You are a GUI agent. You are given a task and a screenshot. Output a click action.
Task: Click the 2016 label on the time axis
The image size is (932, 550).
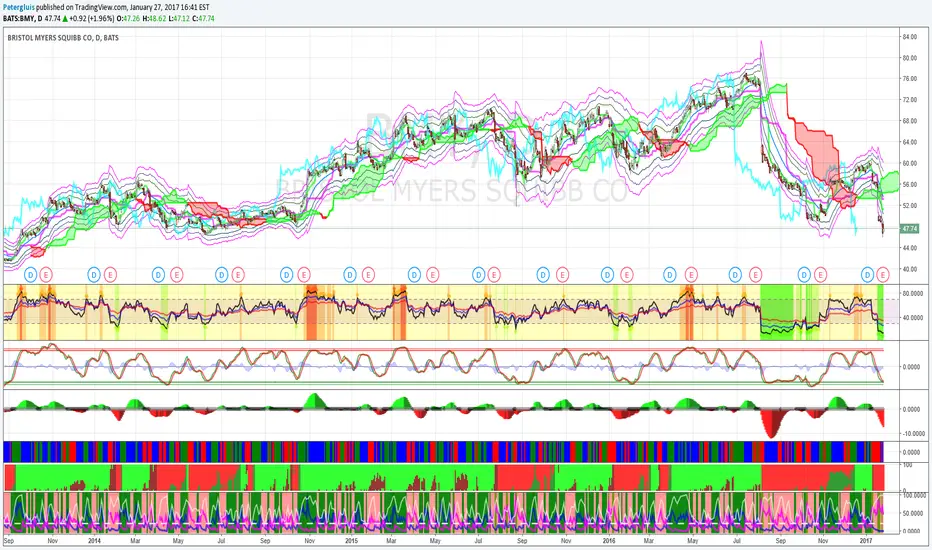click(608, 541)
